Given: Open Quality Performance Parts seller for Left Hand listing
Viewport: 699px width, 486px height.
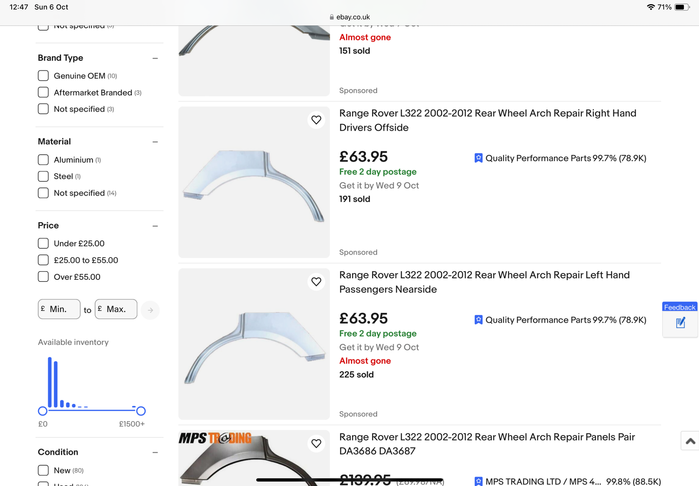Looking at the screenshot, I should pos(566,320).
